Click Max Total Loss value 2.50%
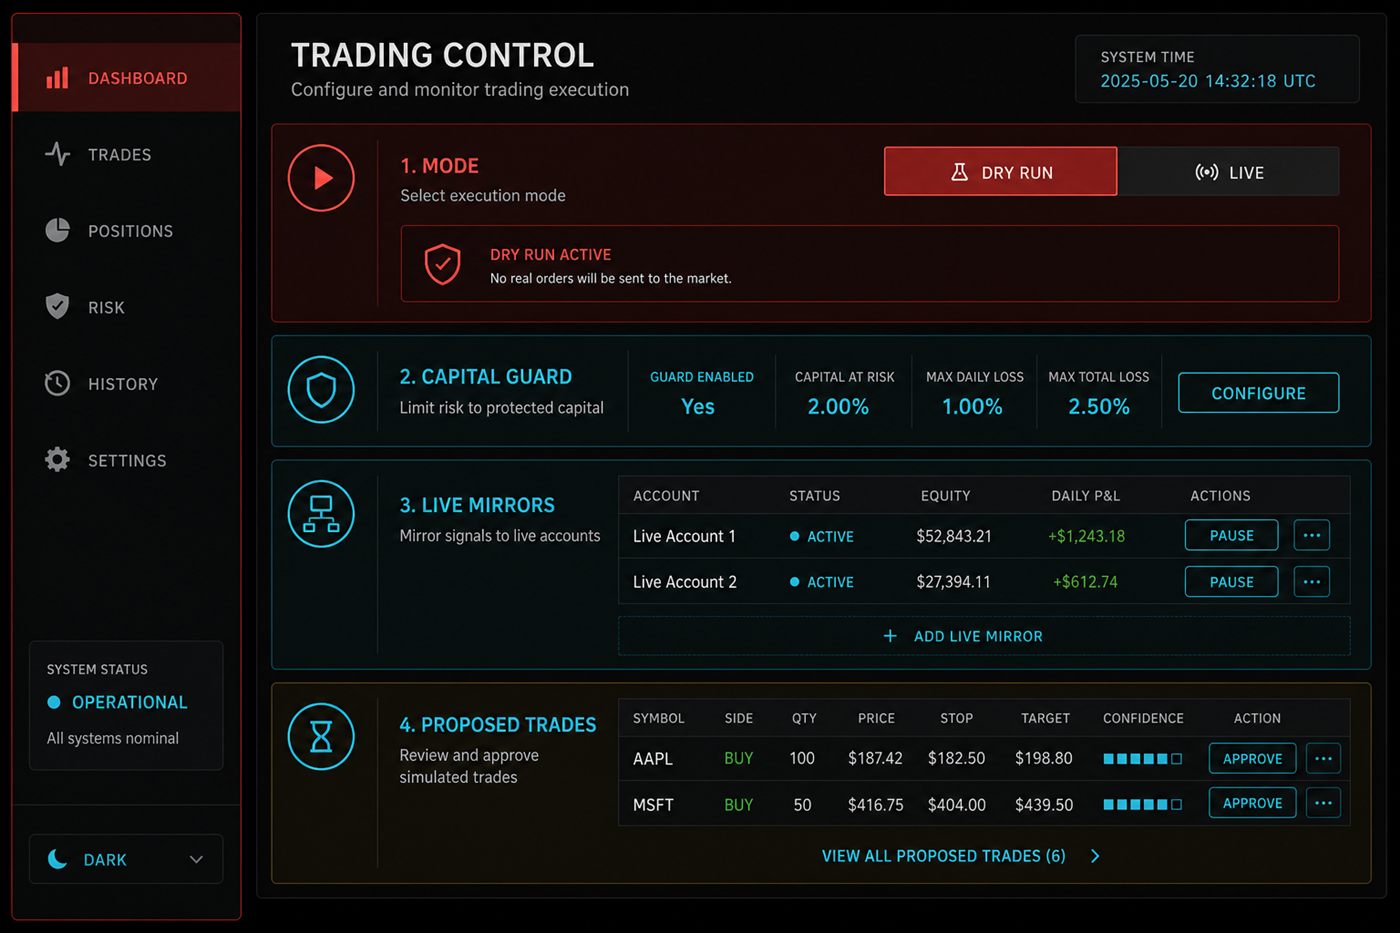 pos(1099,406)
